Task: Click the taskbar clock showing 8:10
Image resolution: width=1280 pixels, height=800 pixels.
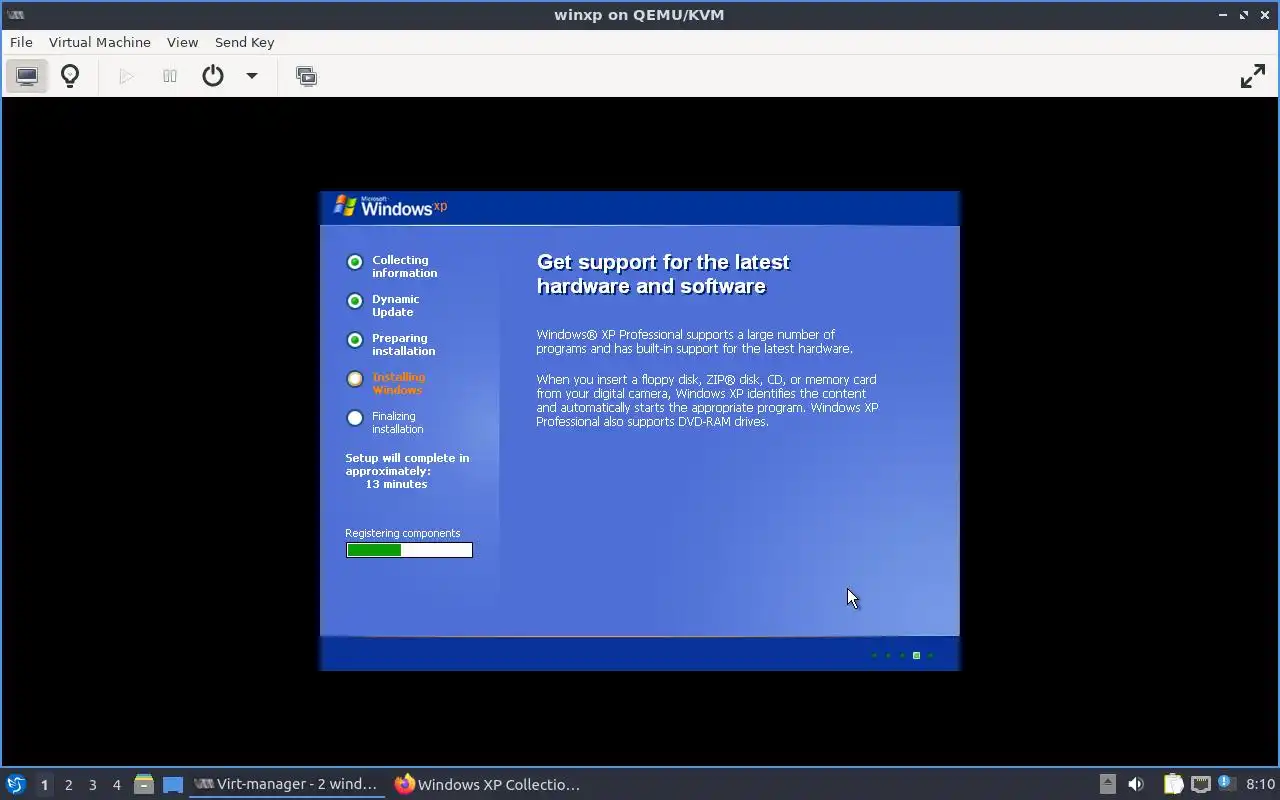Action: [1260, 784]
